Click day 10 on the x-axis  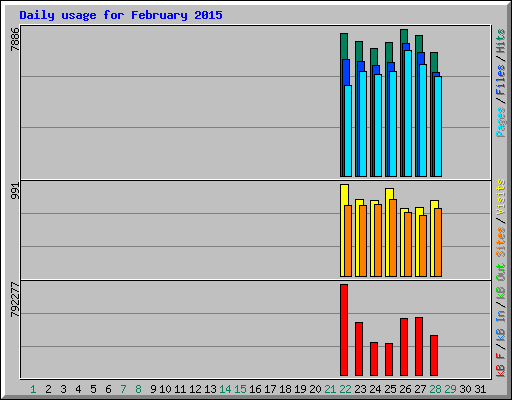(x=165, y=389)
